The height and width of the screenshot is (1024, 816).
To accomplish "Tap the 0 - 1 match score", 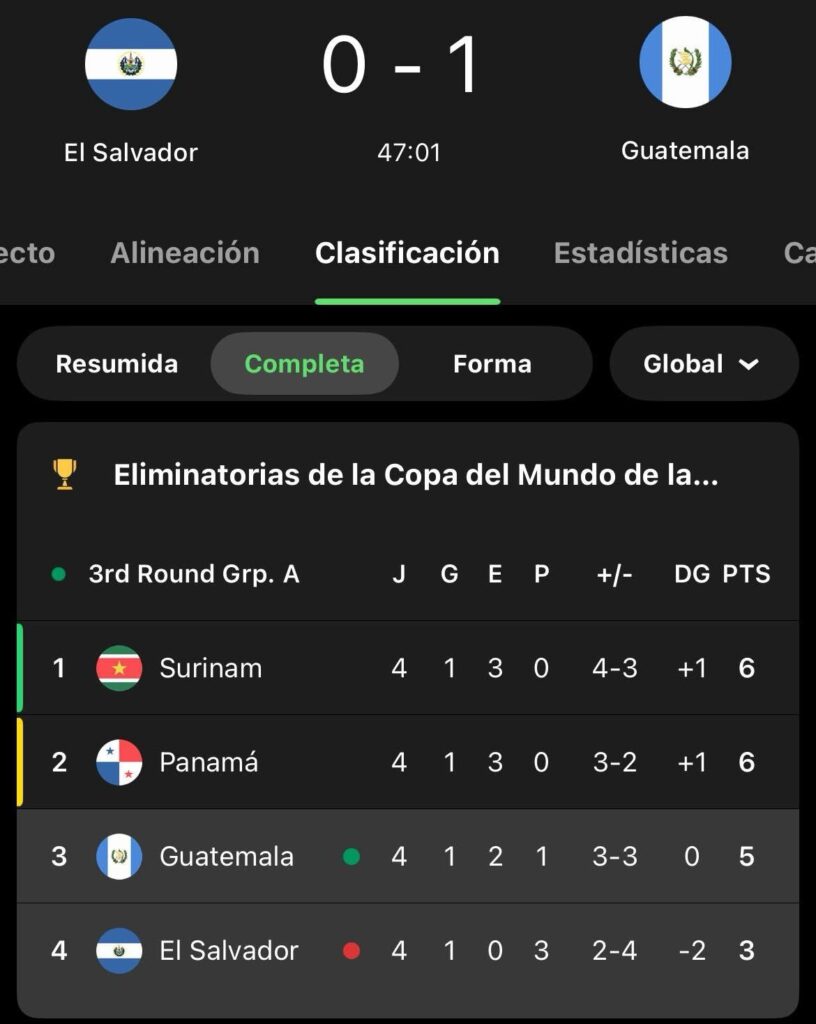I will pos(402,68).
